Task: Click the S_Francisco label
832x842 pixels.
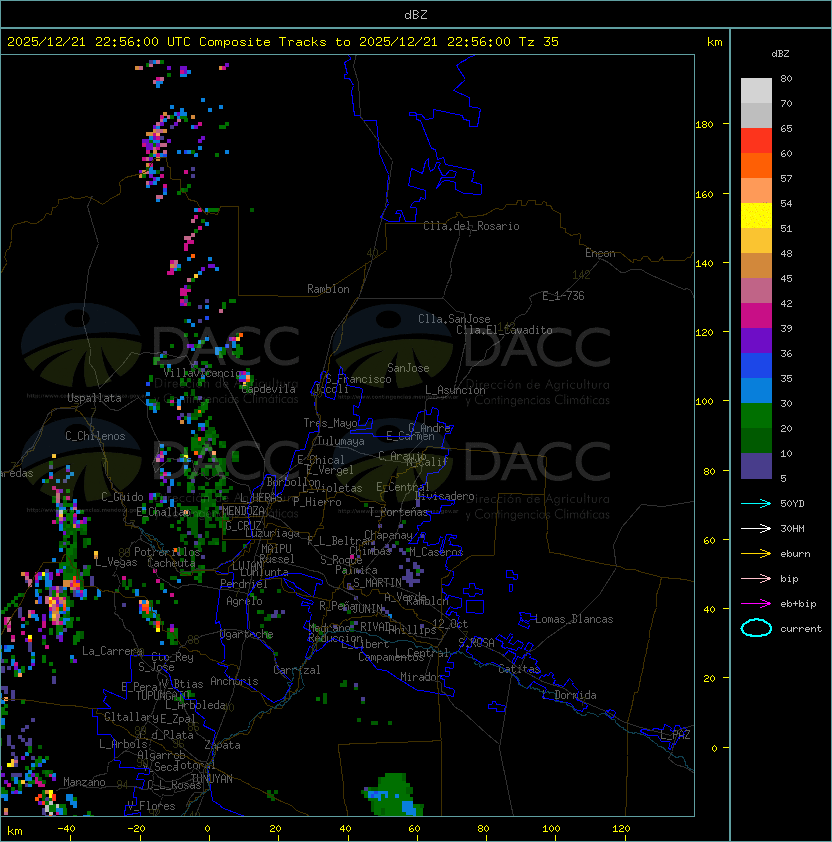Action: coord(358,379)
